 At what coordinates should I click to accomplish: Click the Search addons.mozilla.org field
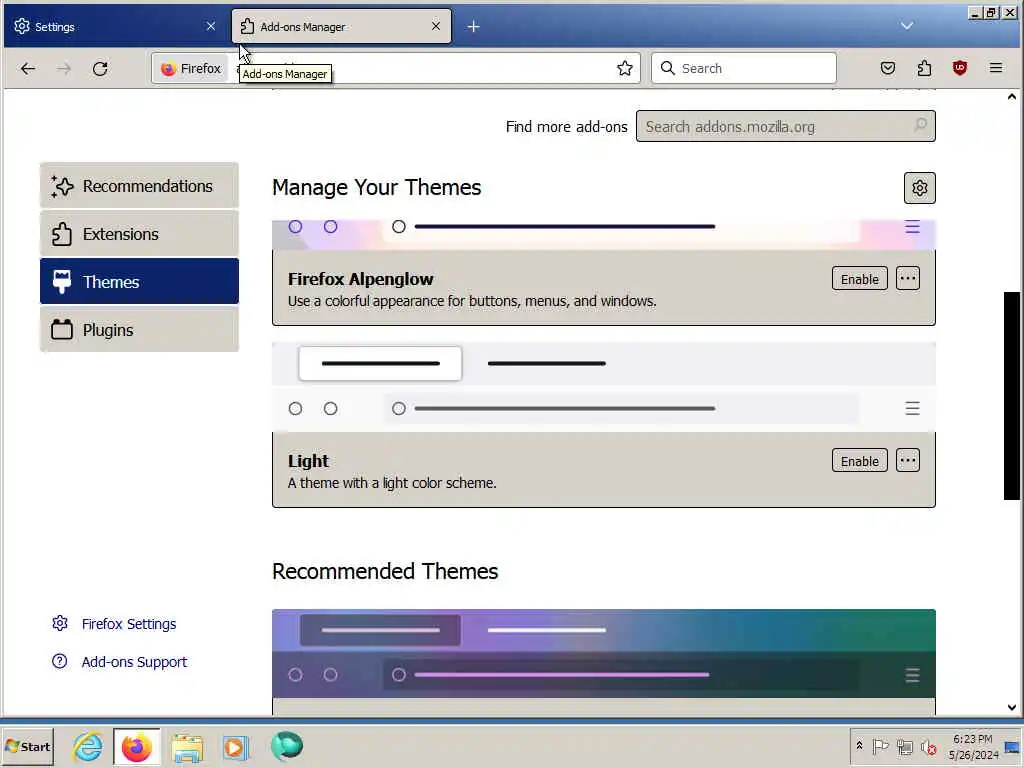[x=786, y=127]
